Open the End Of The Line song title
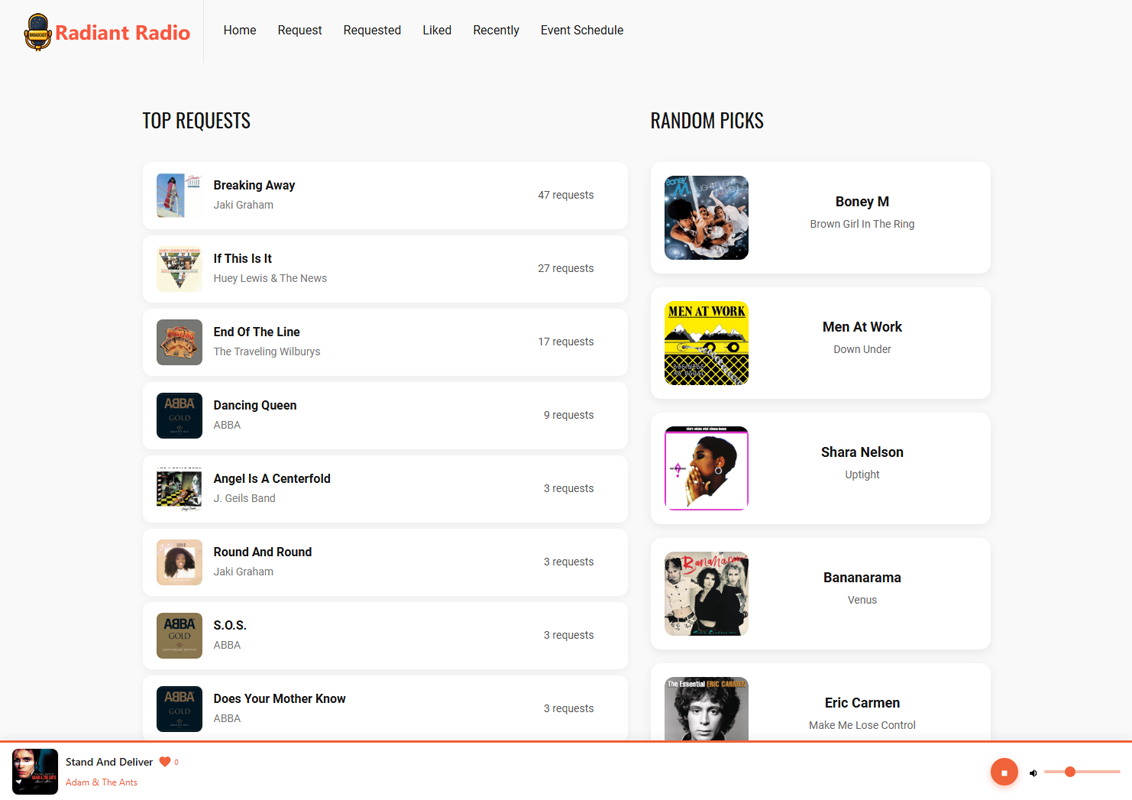This screenshot has height=800, width=1132. (x=256, y=332)
